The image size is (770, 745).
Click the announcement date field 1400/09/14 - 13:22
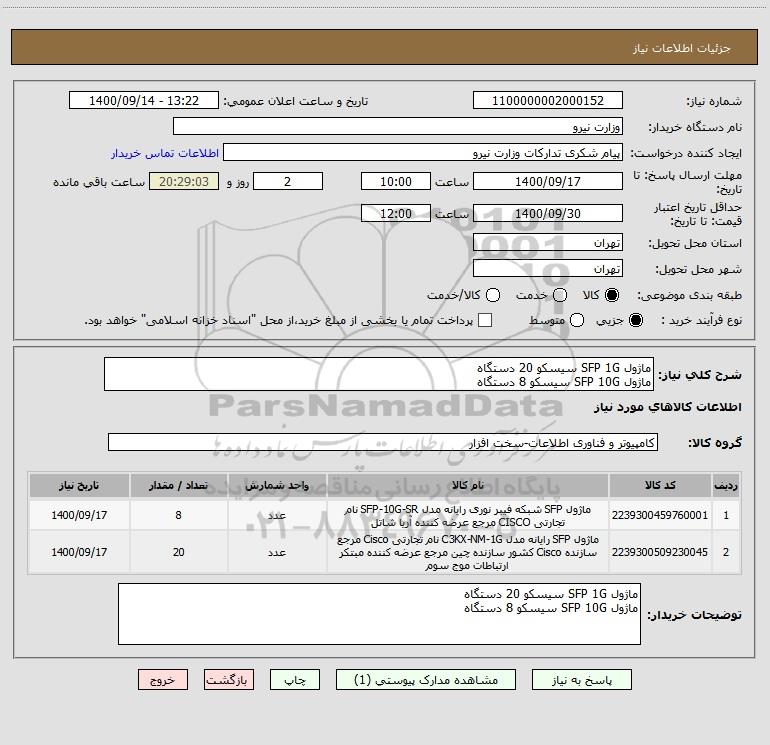[144, 100]
